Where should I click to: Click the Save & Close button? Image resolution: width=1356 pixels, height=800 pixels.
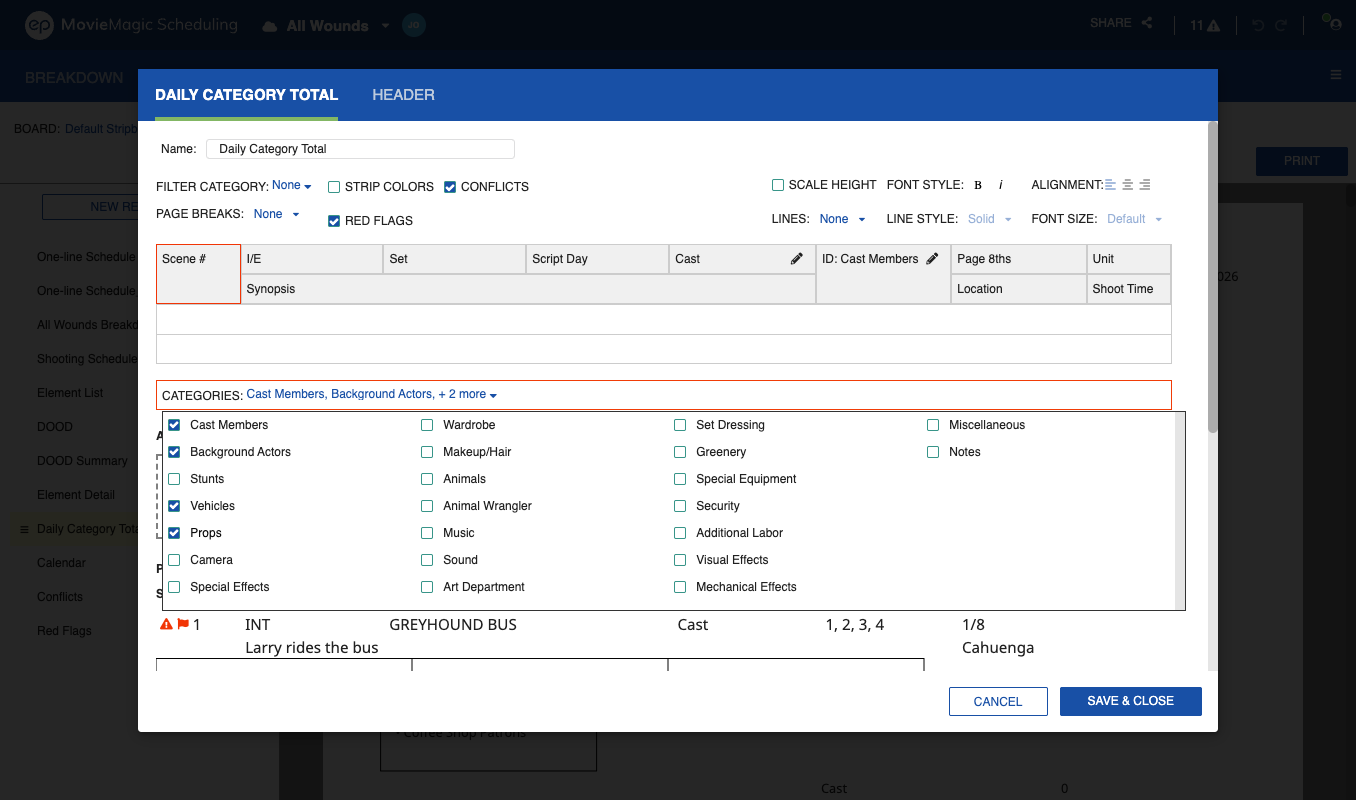coord(1131,701)
